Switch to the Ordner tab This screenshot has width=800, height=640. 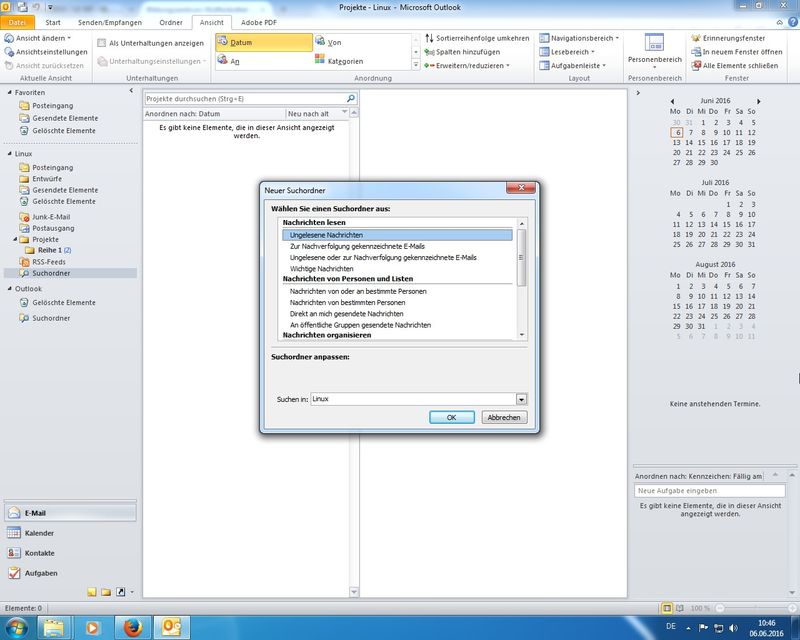coord(171,22)
